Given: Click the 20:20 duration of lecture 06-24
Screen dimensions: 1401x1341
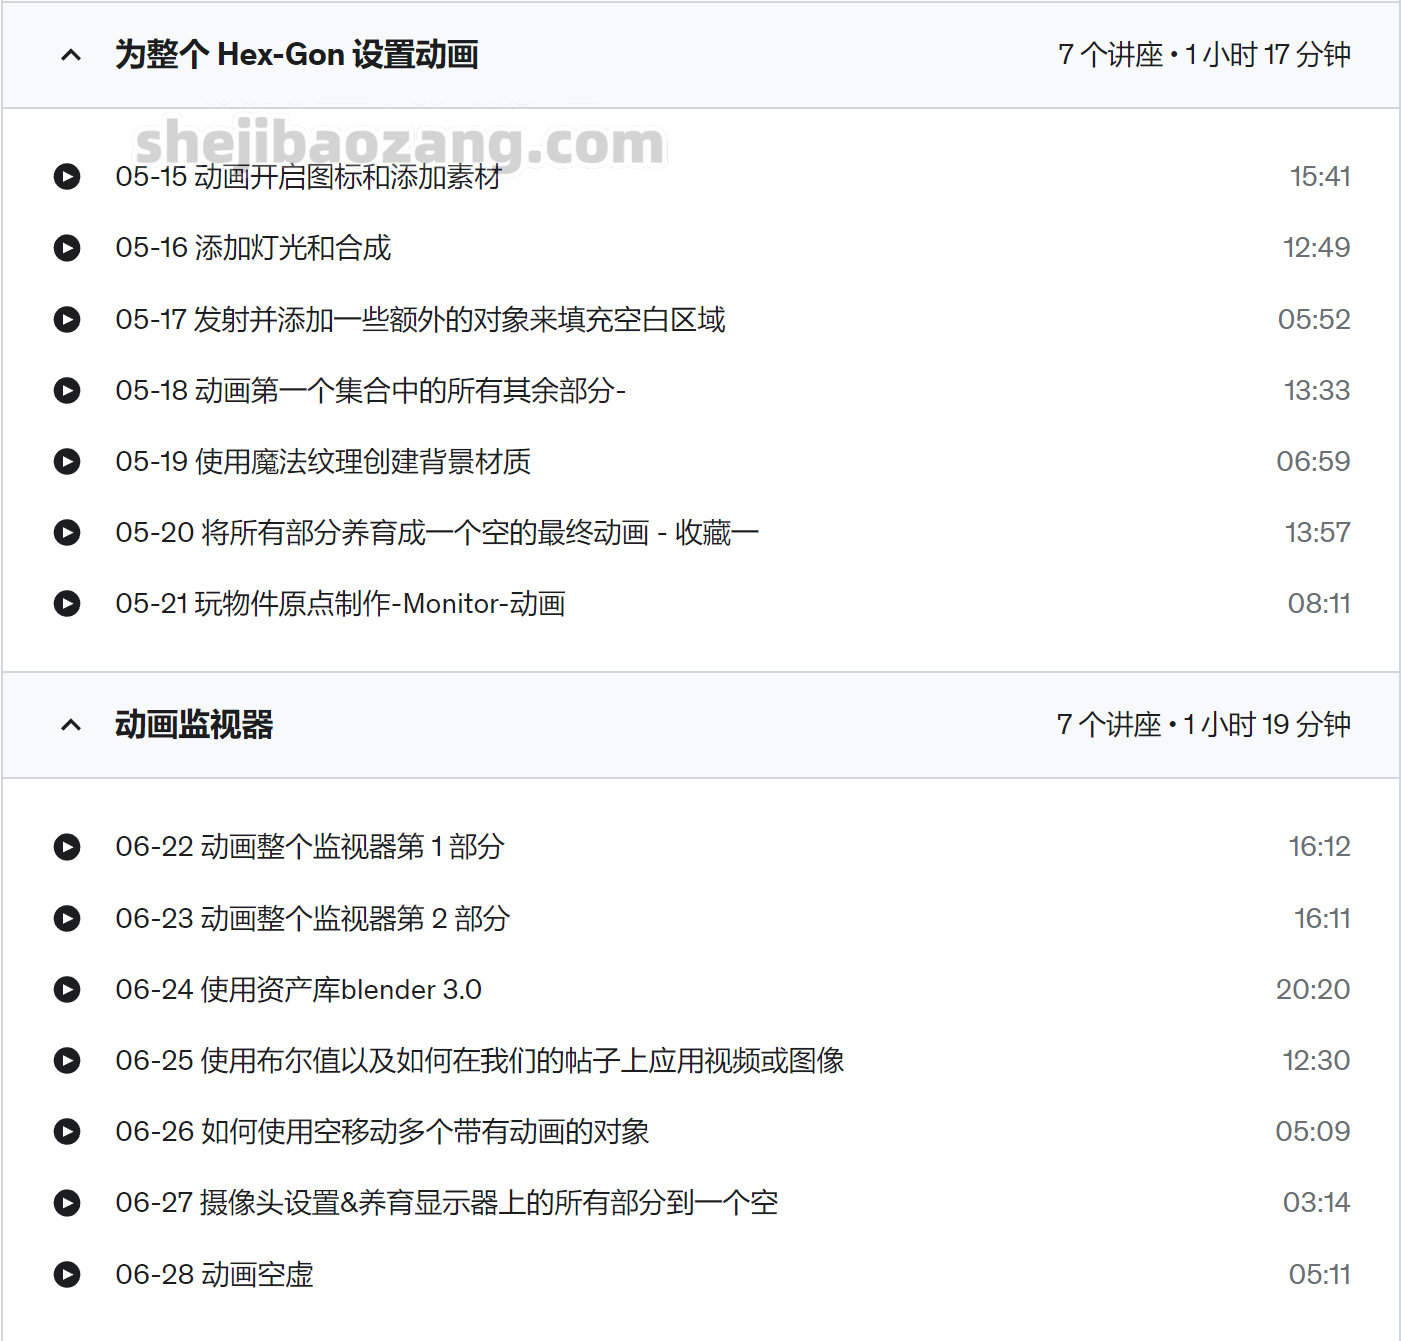Looking at the screenshot, I should 1312,990.
